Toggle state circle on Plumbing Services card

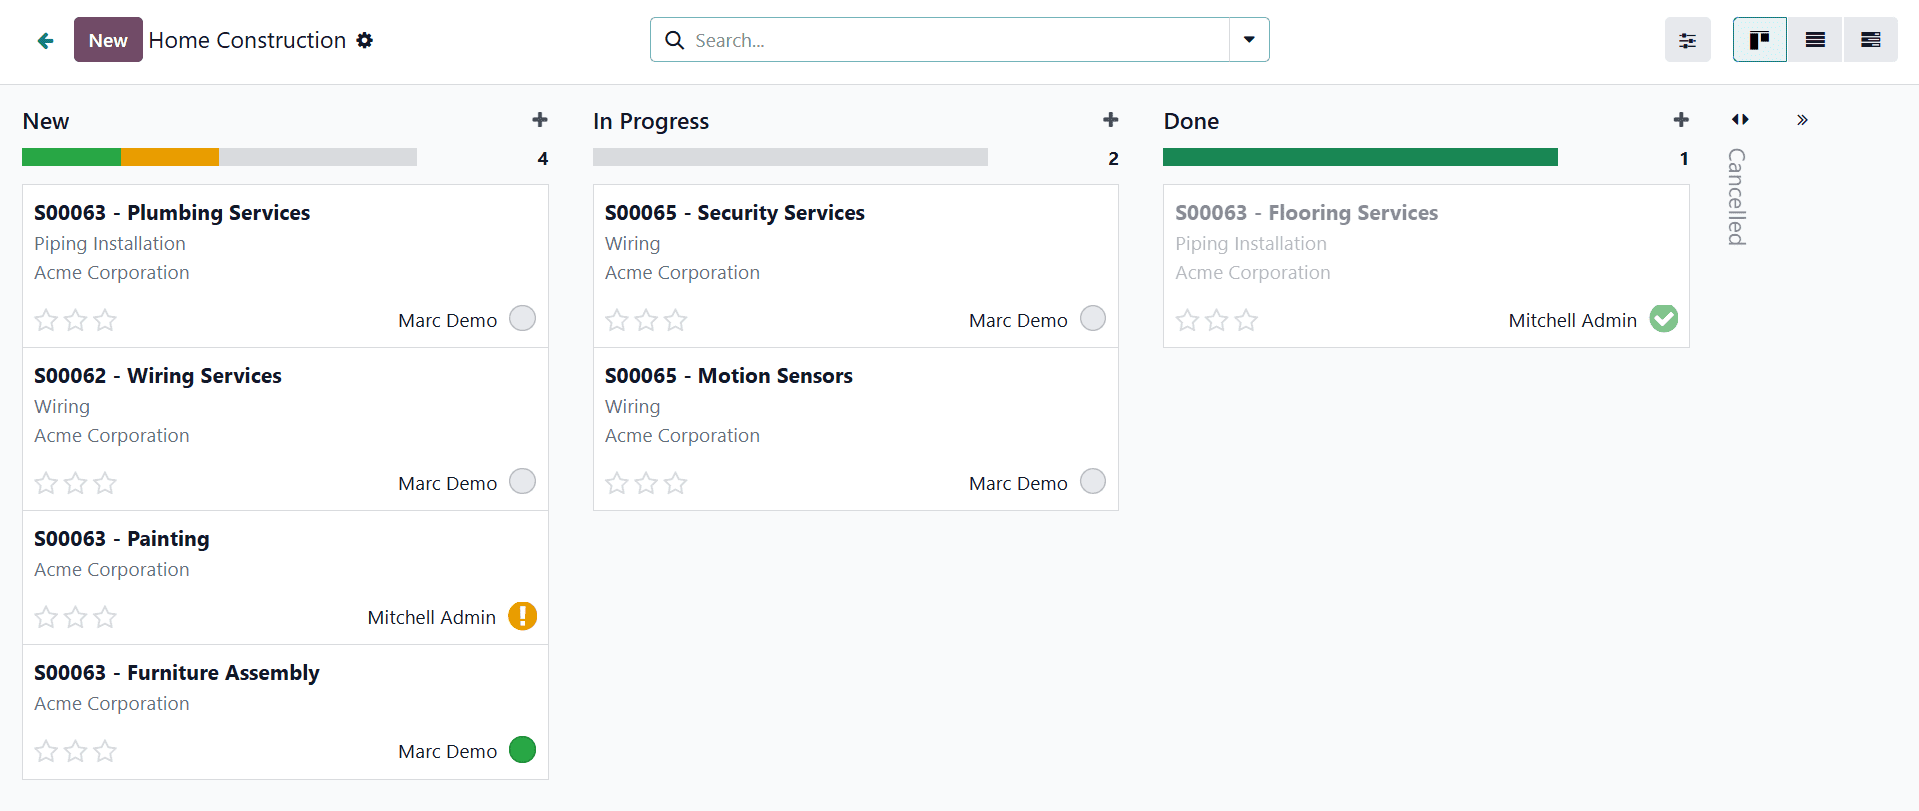coord(522,318)
